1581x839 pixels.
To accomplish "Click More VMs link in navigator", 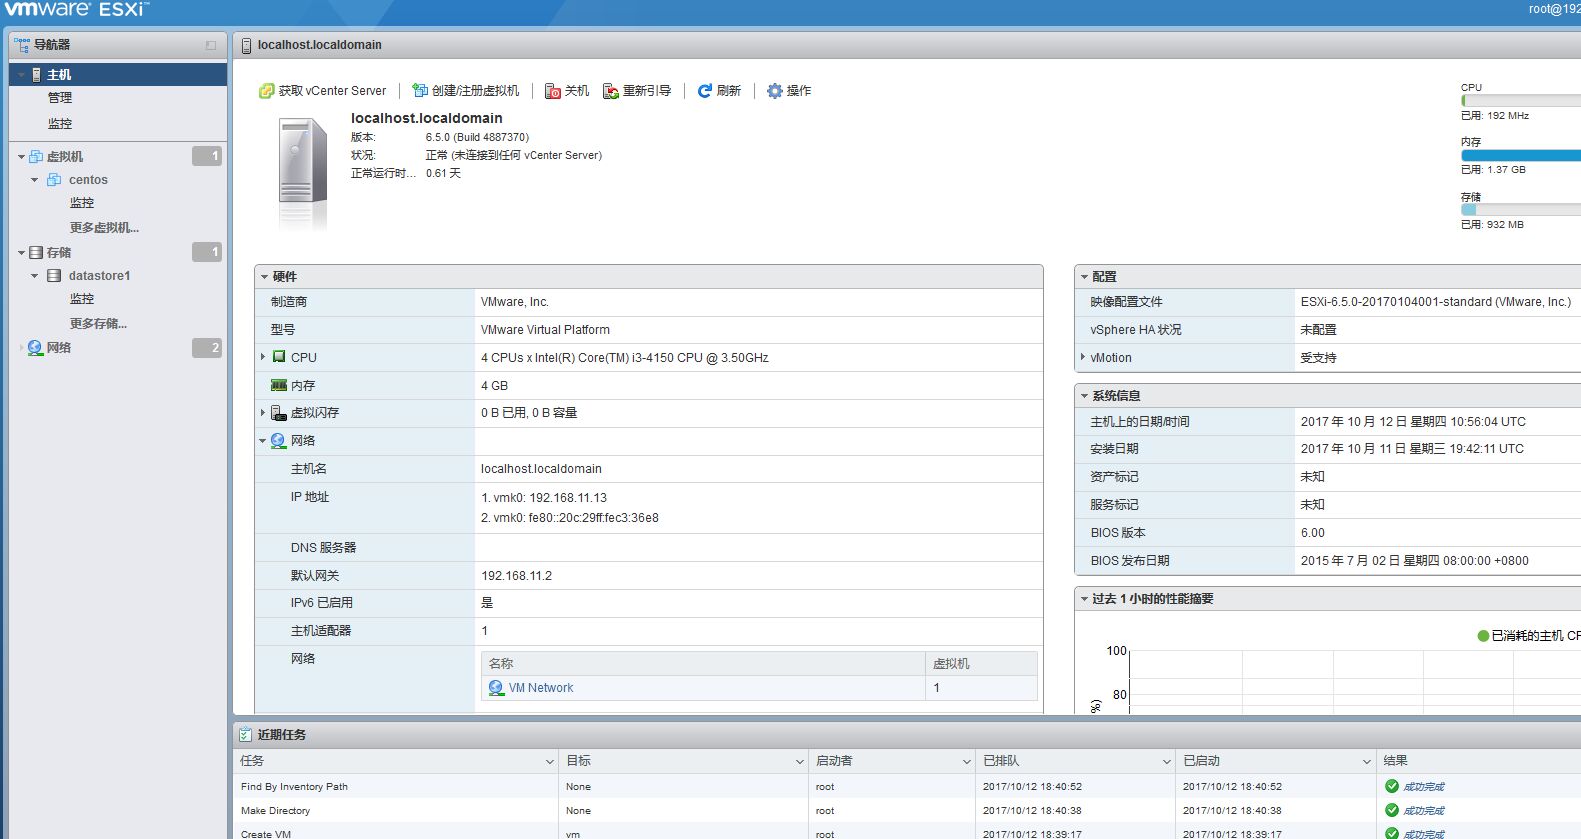I will [x=104, y=228].
